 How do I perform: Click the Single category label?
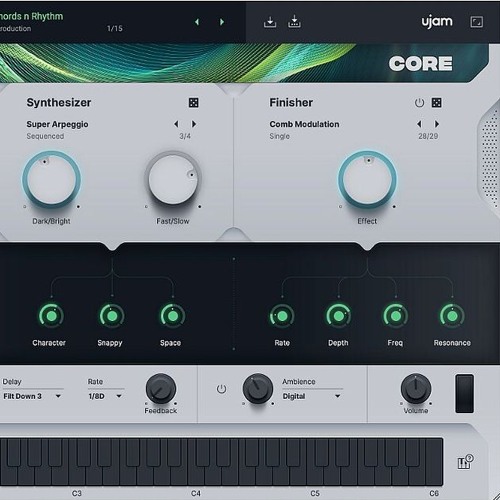[x=279, y=136]
